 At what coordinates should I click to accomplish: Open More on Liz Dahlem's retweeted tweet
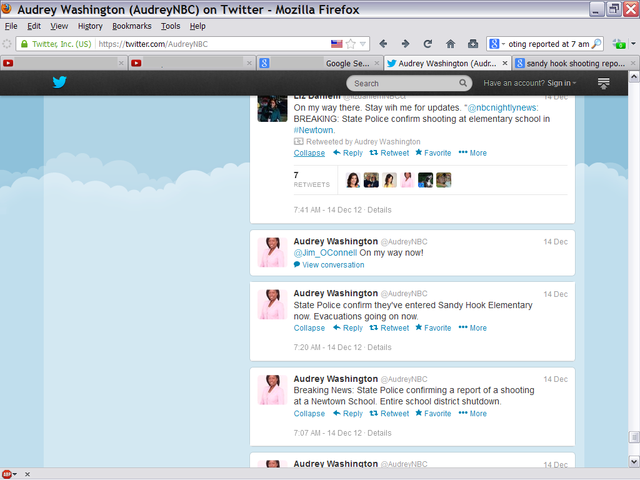pos(473,153)
